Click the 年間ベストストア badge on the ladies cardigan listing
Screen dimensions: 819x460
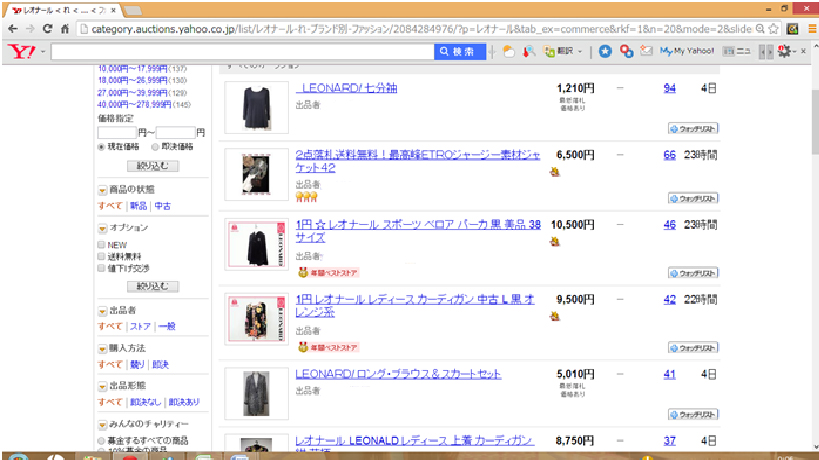[328, 347]
